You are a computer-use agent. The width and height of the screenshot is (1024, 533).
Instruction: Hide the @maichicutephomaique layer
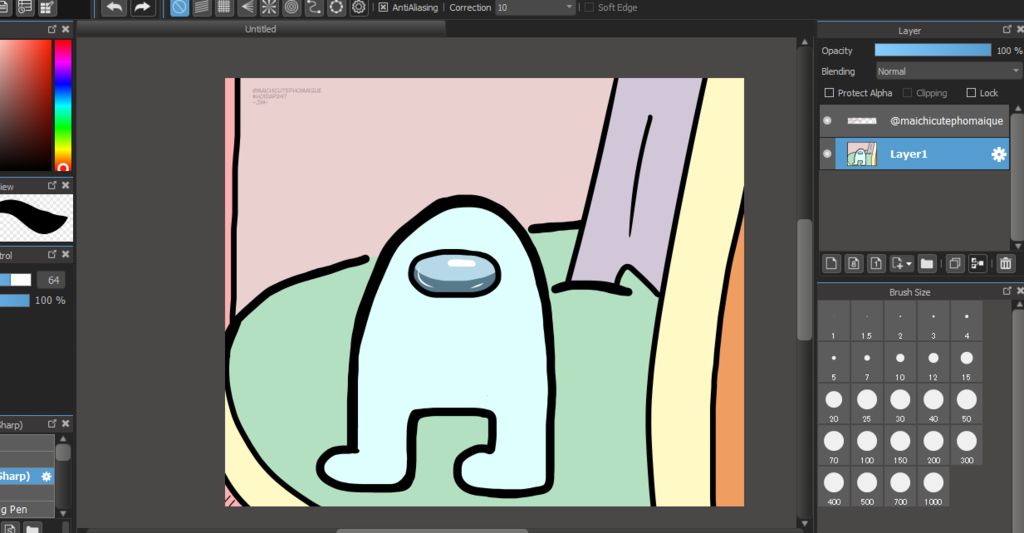tap(827, 120)
